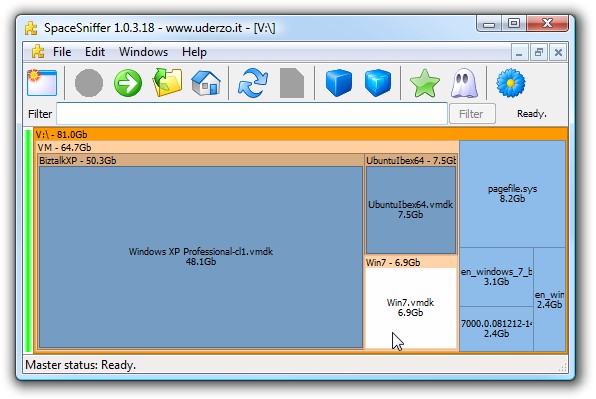This screenshot has width=596, height=399.
Task: Click the blue flower Donate icon
Action: [x=511, y=82]
